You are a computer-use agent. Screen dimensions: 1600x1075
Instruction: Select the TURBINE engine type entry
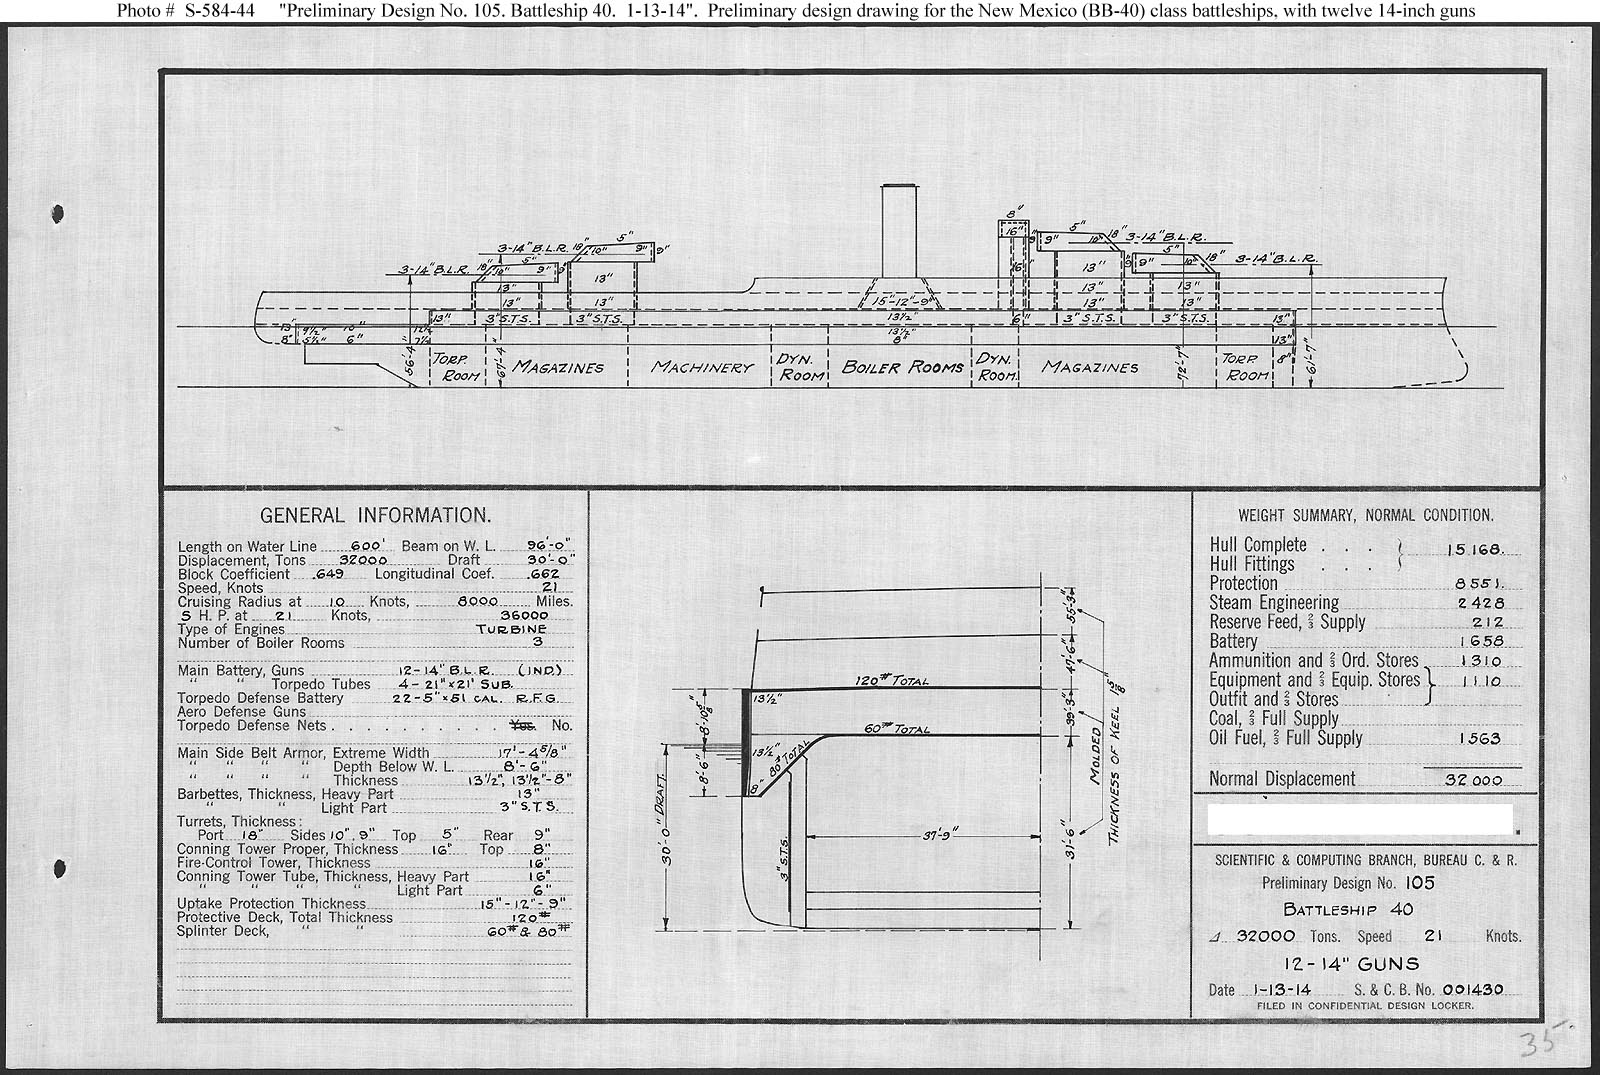511,629
